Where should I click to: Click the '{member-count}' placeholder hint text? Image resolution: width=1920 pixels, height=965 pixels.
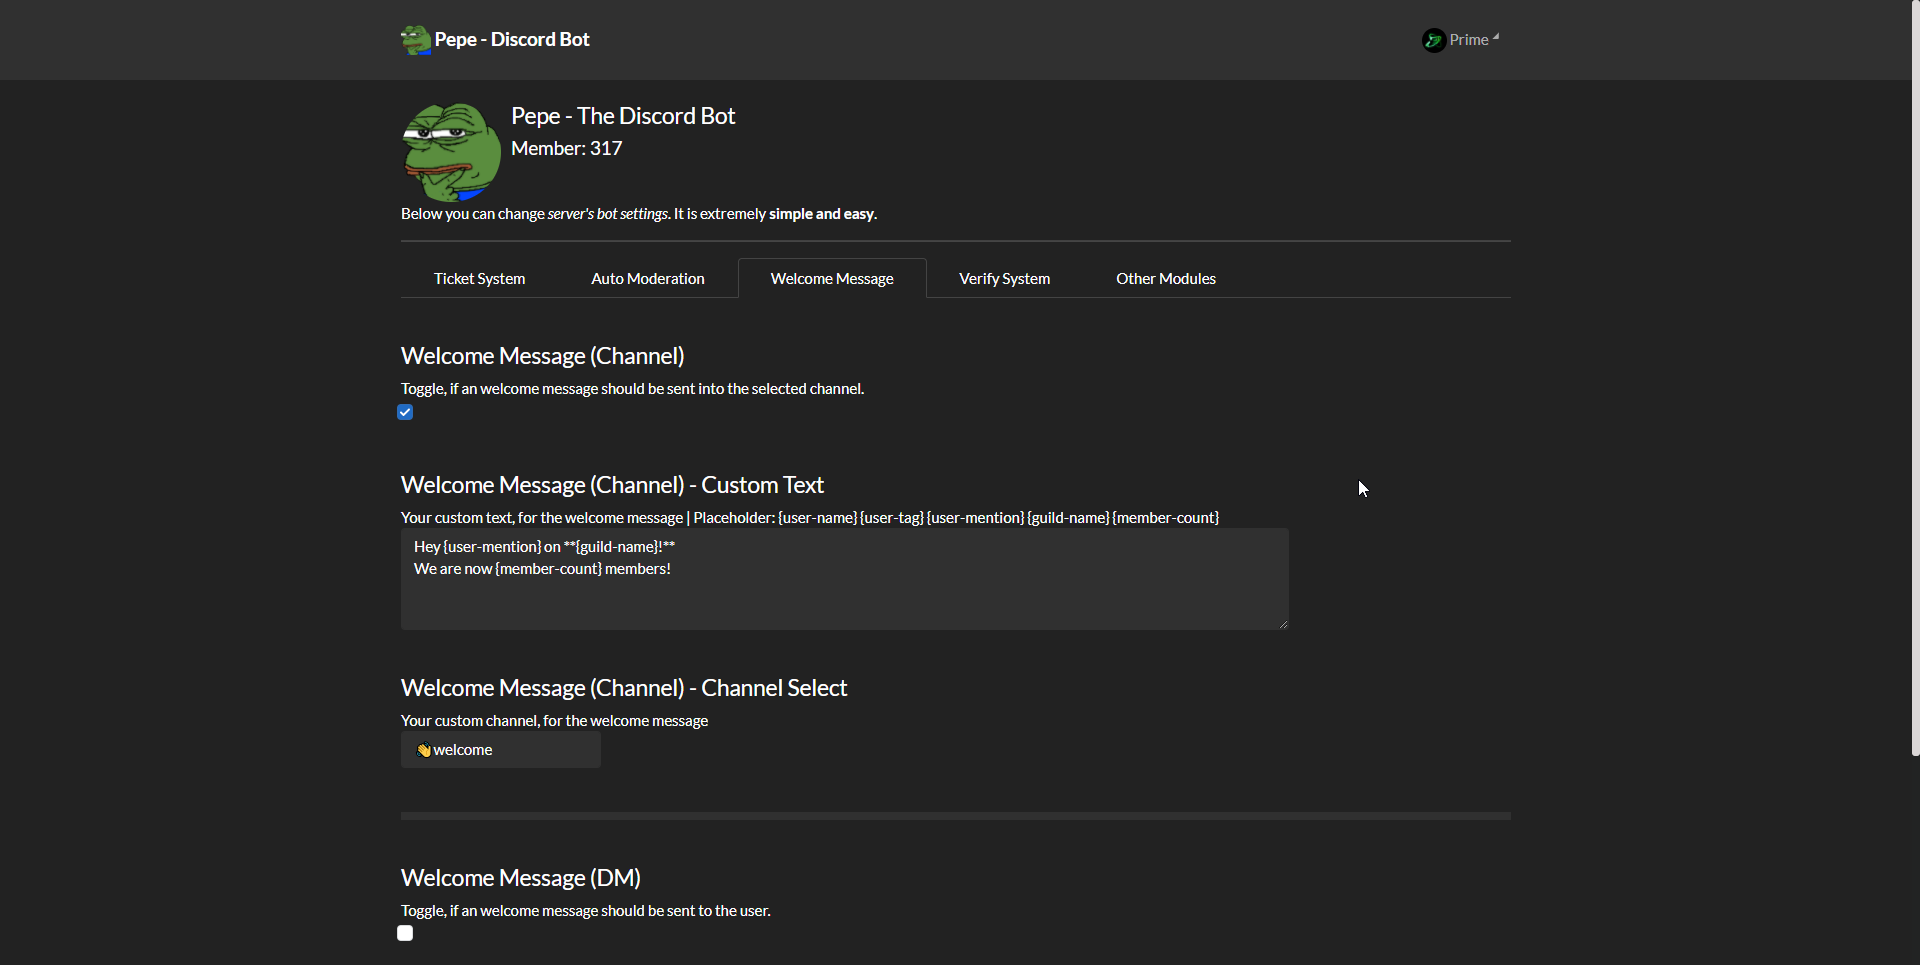[1166, 518]
